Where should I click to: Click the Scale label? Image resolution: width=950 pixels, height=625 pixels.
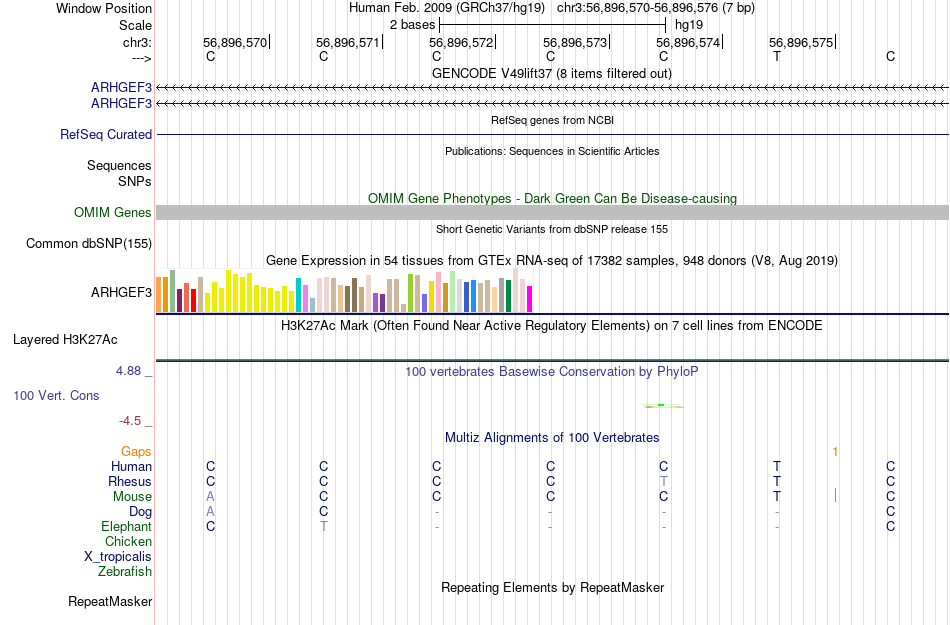point(136,25)
